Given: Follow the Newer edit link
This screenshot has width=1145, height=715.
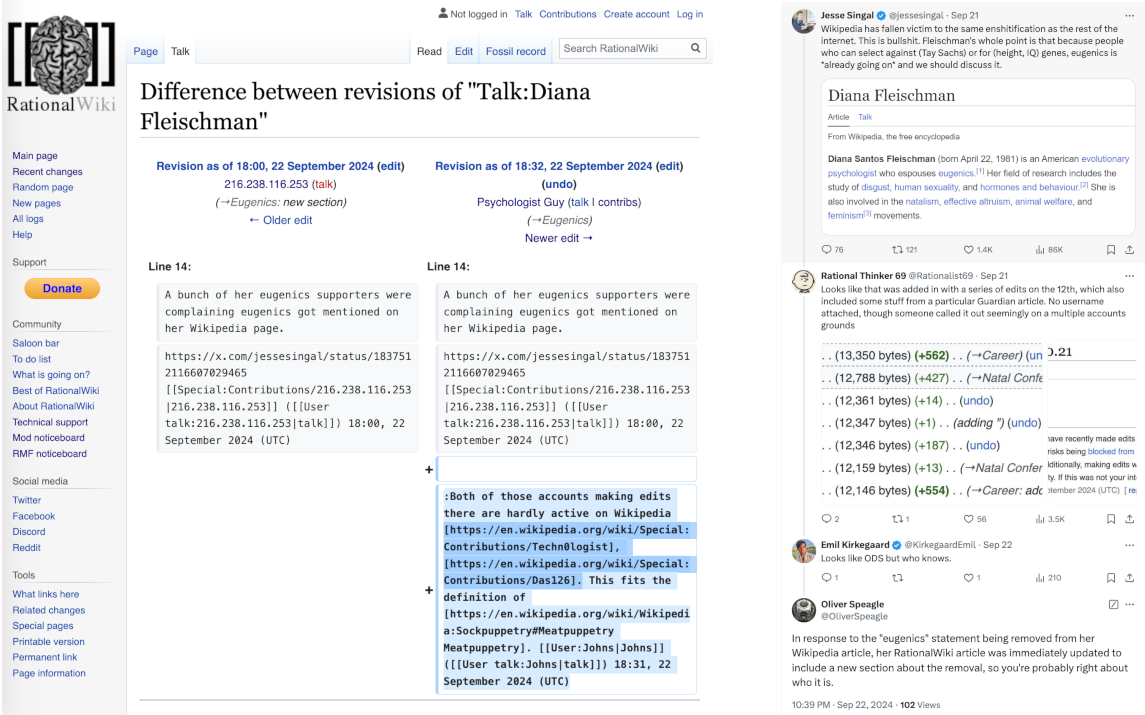Looking at the screenshot, I should click(559, 238).
